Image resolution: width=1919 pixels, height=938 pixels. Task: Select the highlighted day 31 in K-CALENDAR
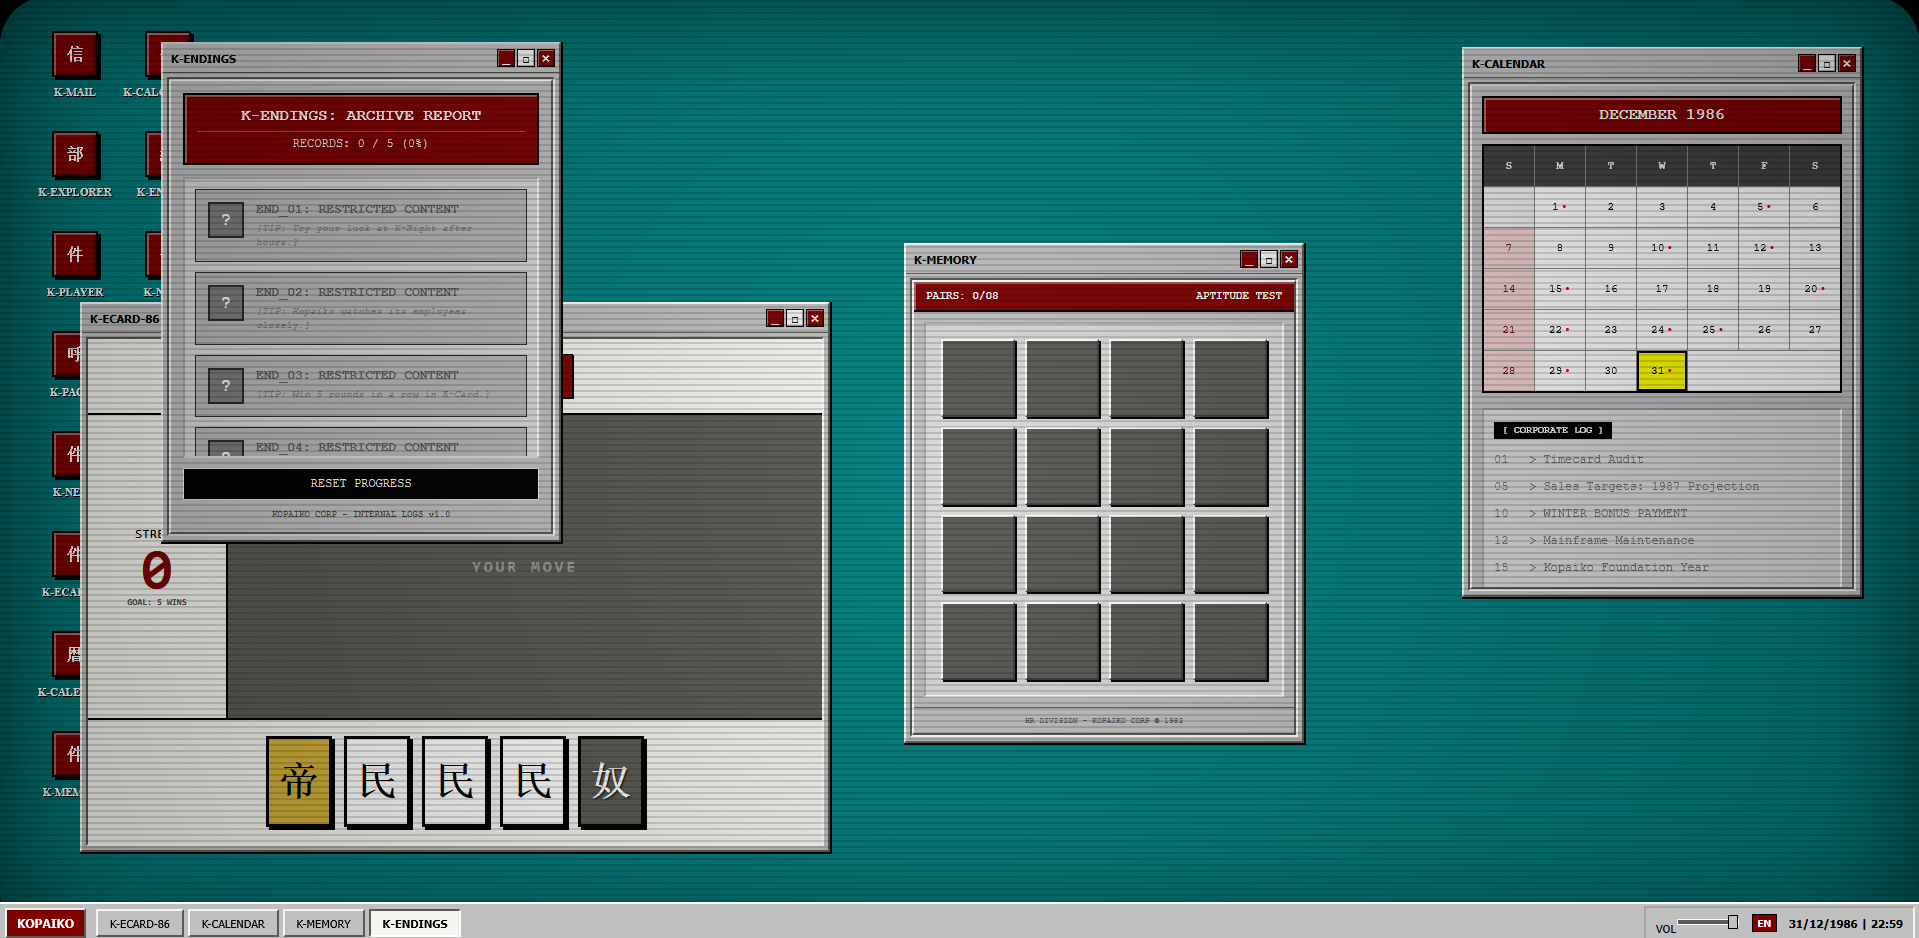pyautogui.click(x=1661, y=371)
